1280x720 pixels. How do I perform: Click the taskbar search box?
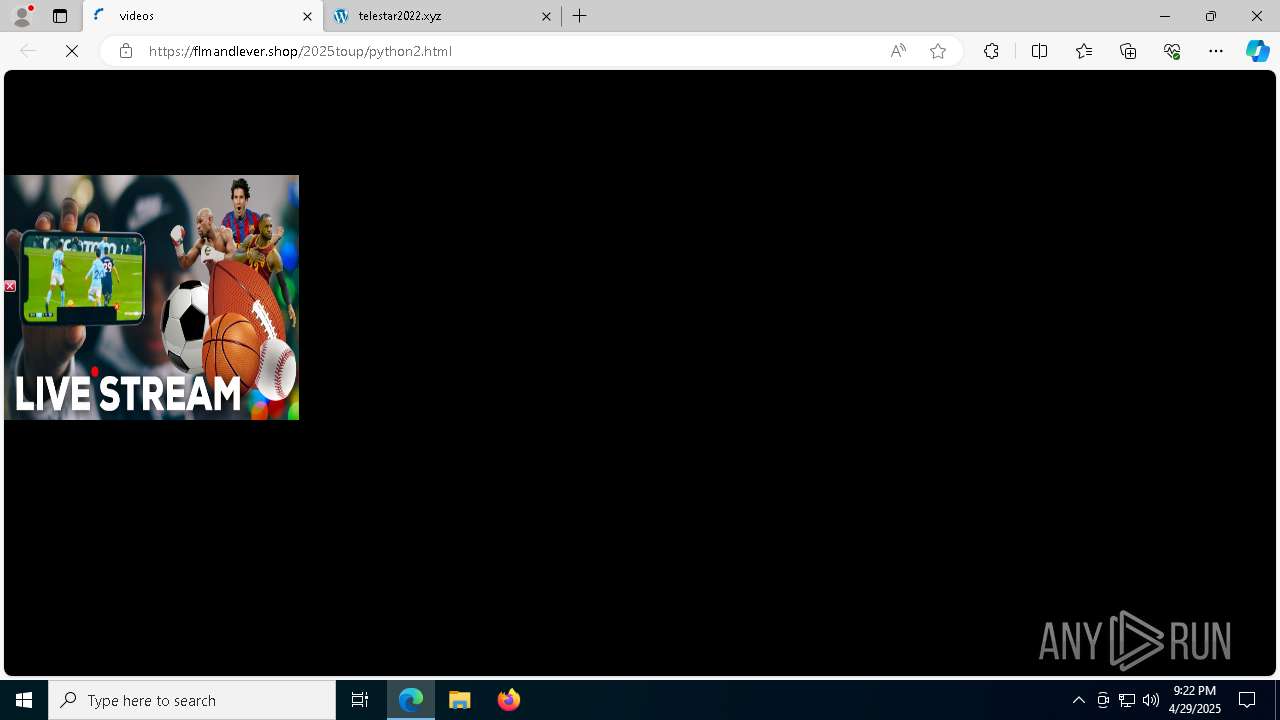[192, 700]
